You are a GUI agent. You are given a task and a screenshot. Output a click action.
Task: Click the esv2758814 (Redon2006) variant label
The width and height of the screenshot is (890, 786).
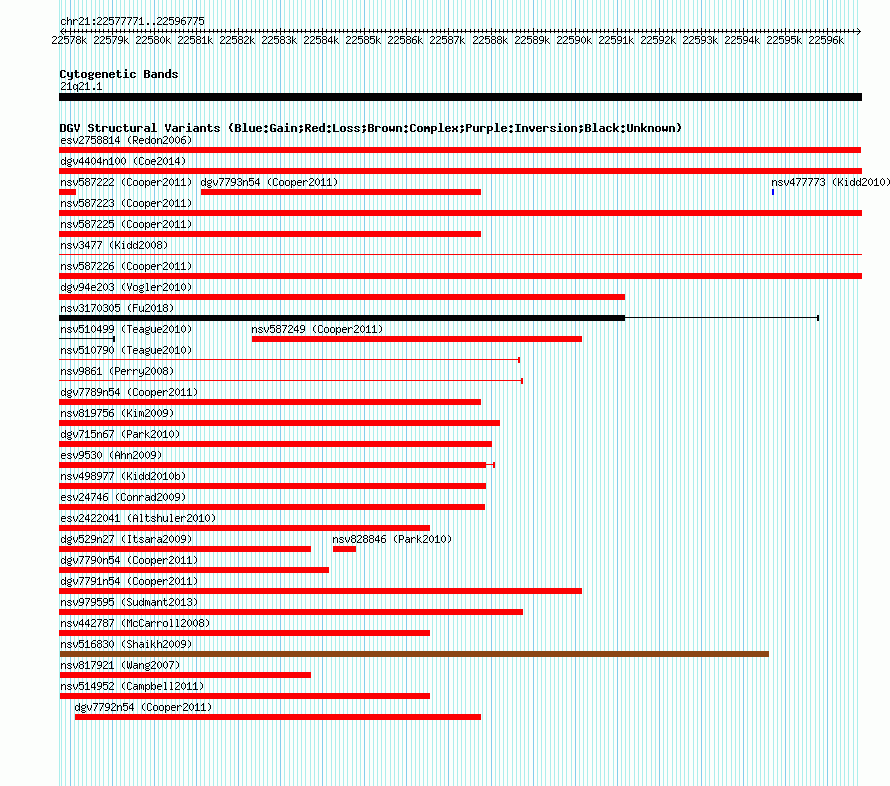[126, 140]
